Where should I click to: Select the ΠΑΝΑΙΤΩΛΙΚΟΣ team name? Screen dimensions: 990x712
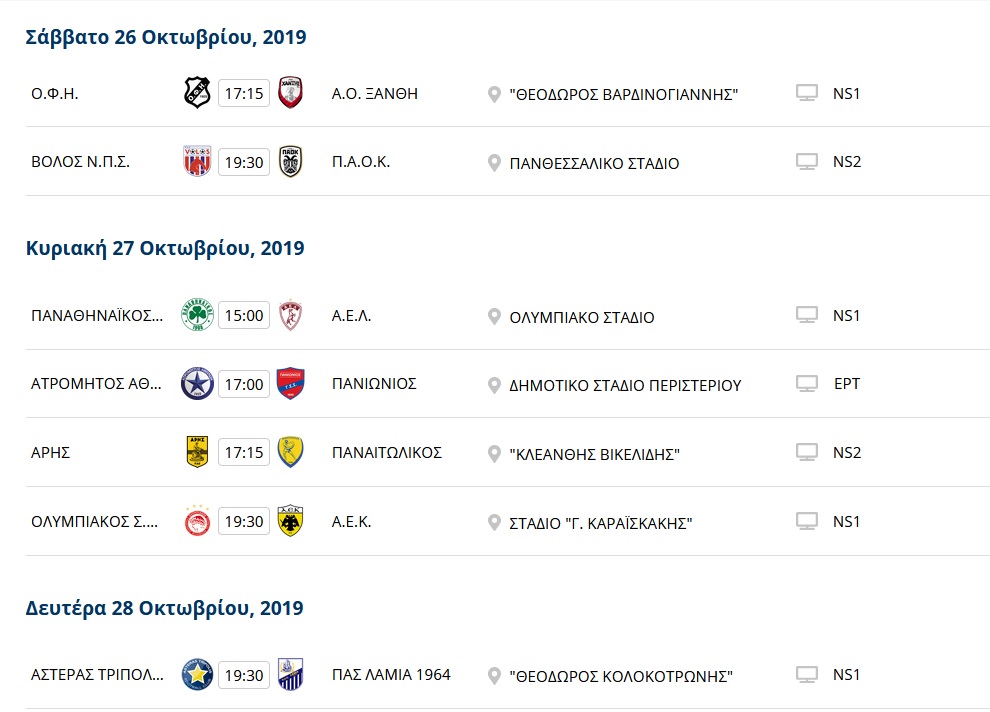click(x=387, y=452)
